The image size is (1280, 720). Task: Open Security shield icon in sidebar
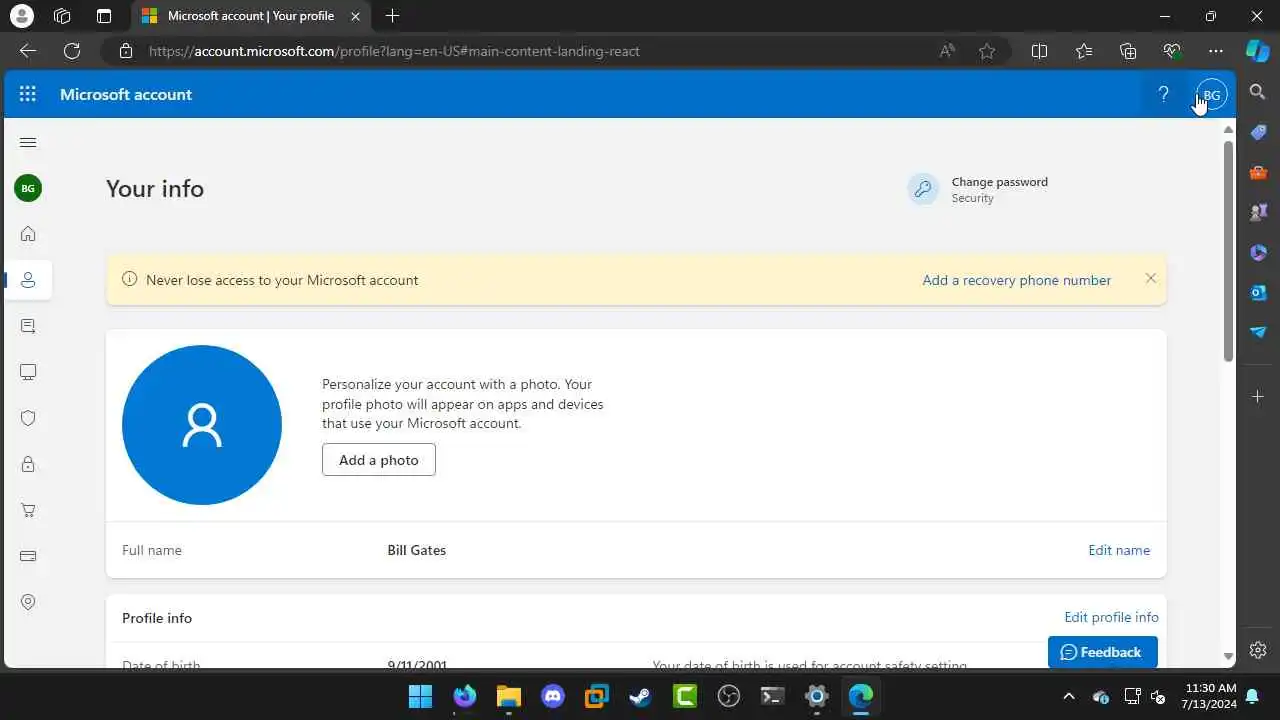coord(28,418)
